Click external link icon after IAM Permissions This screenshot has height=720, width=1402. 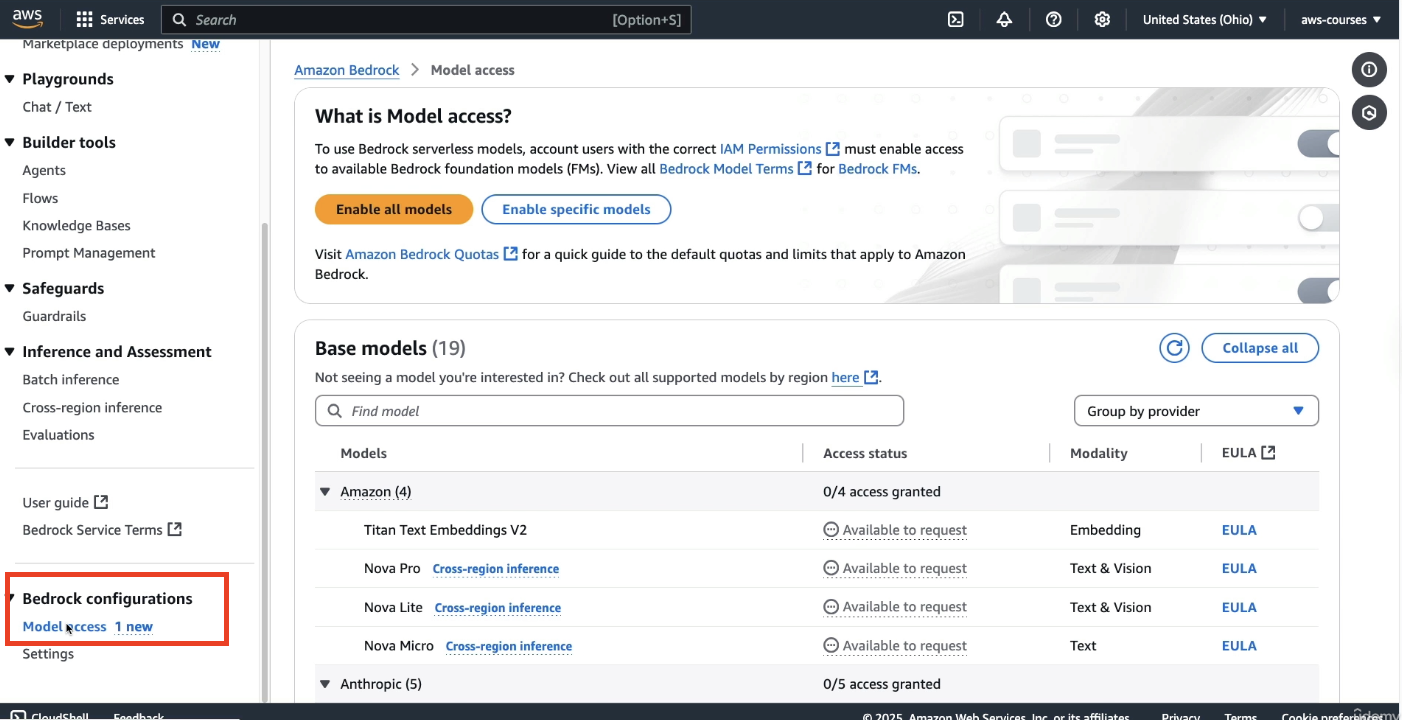pos(832,149)
